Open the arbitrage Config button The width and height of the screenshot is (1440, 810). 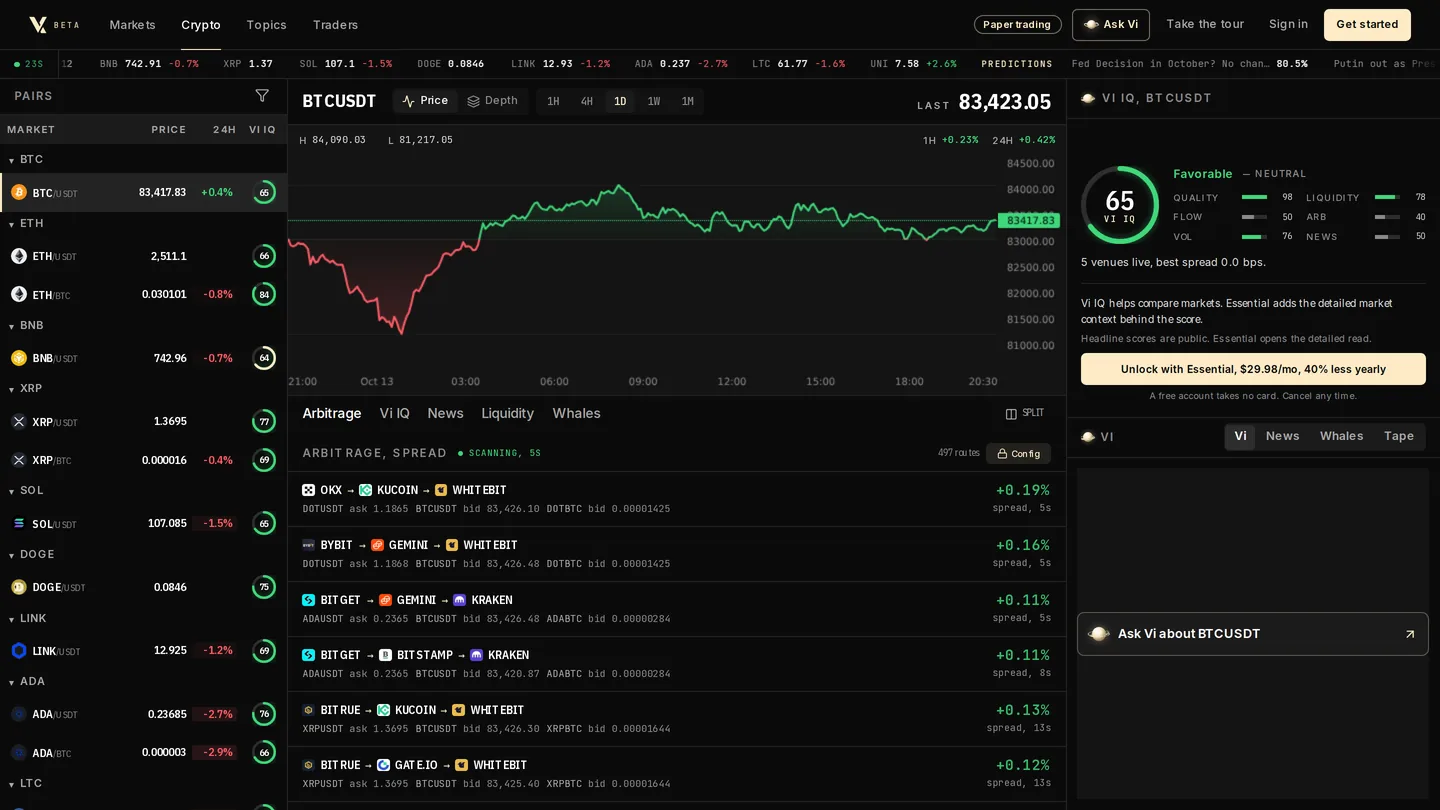pyautogui.click(x=1018, y=454)
